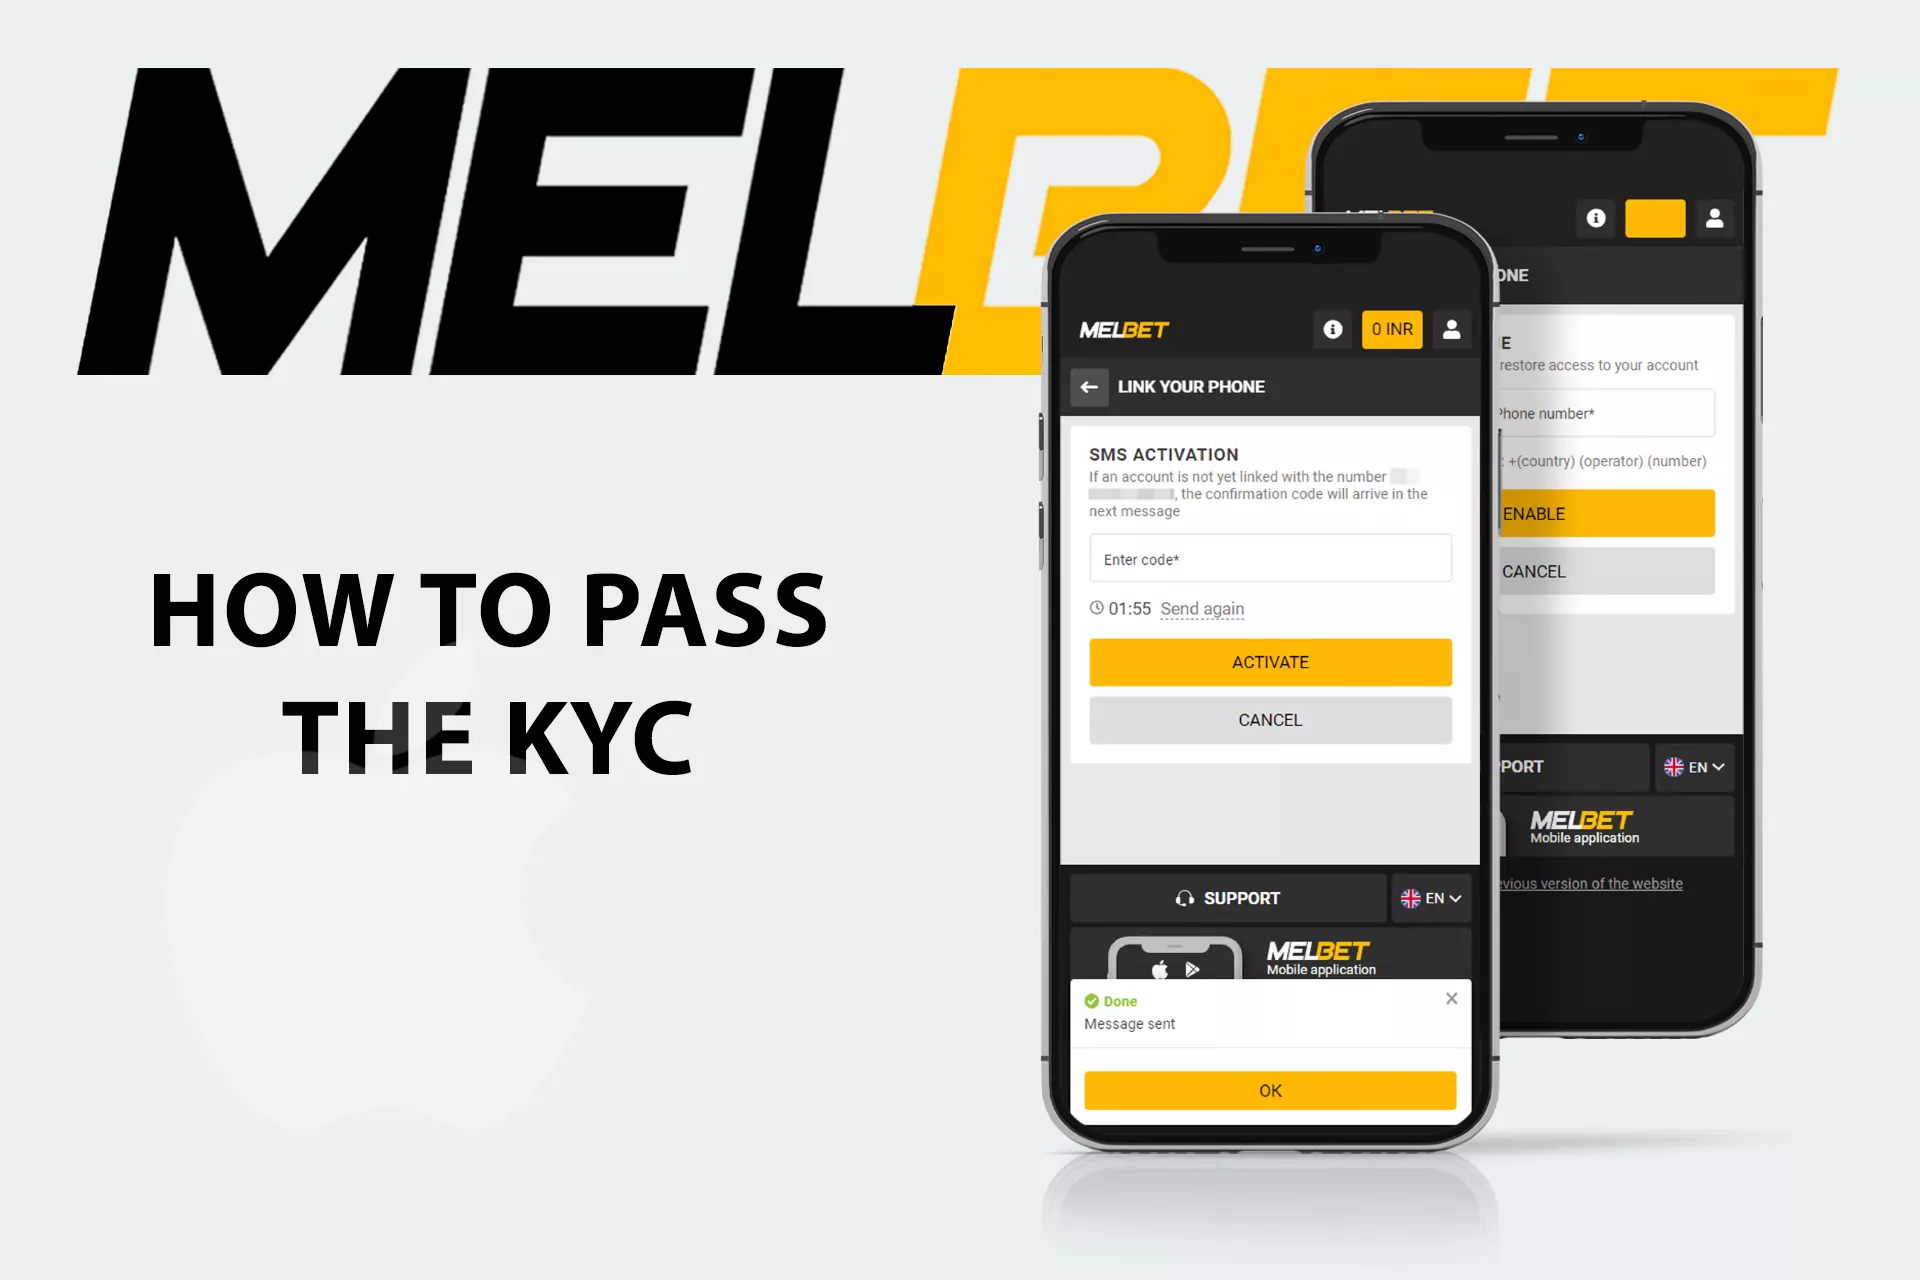Click the MELBET info icon

[x=1327, y=329]
